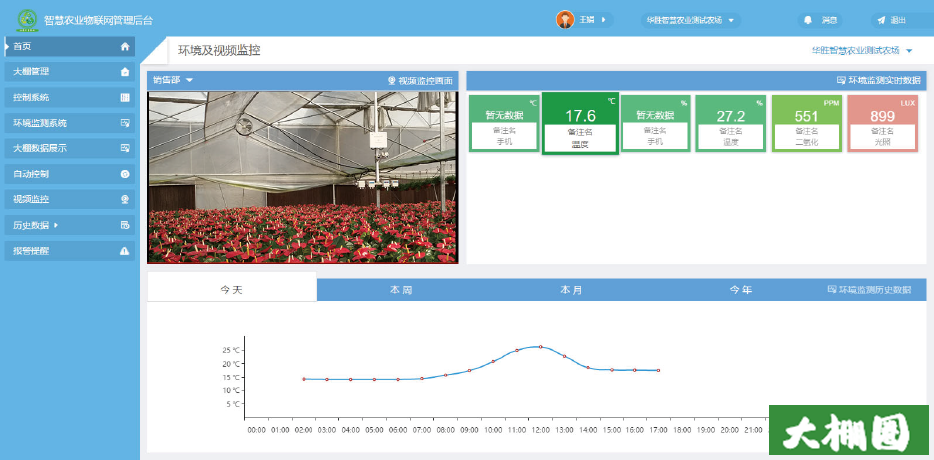The image size is (934, 460).
Task: Click the monitor icon beside 环境监测系统
Action: point(124,123)
